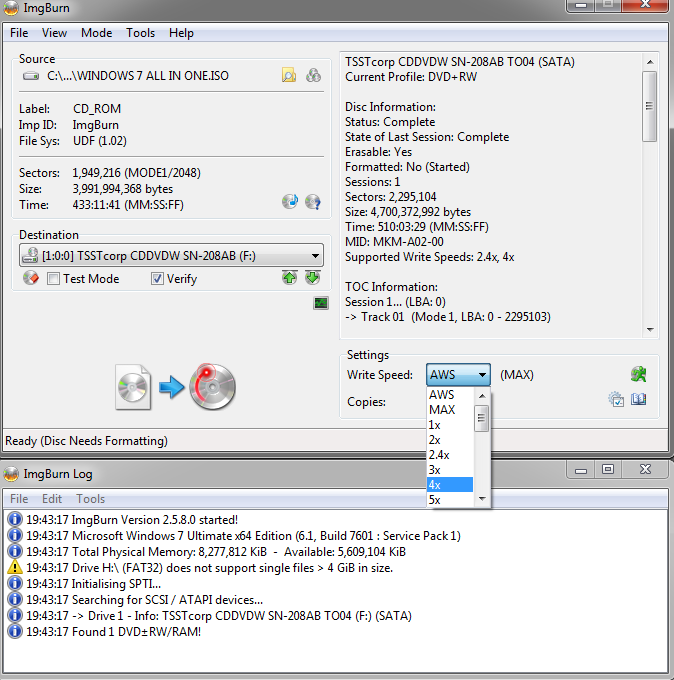Click the large Write image to disc button
674x680 pixels.
213,387
